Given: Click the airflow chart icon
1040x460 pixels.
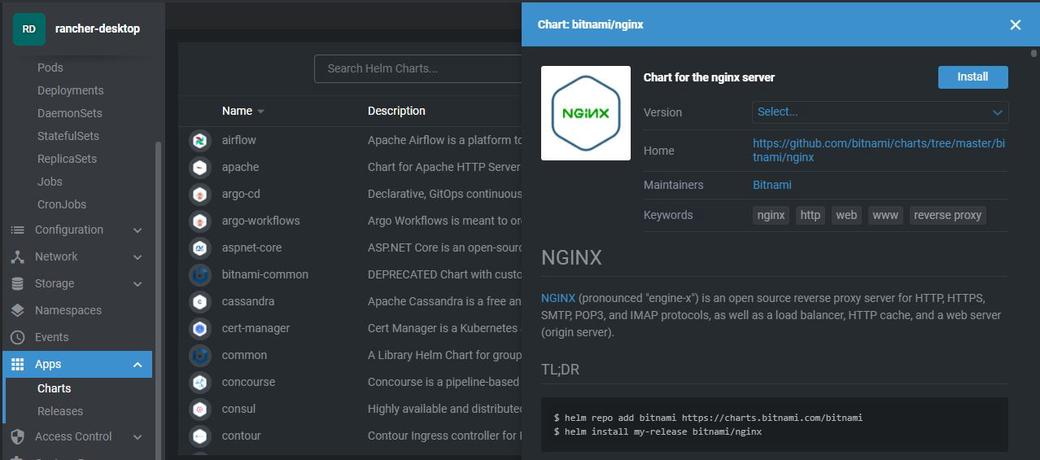Looking at the screenshot, I should pos(199,141).
